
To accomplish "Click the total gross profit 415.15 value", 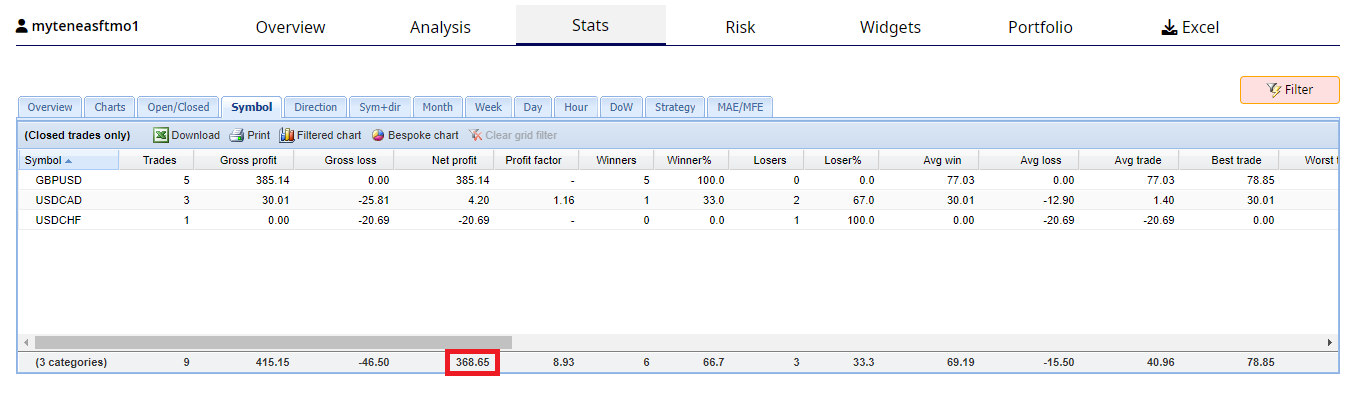I will tap(272, 362).
